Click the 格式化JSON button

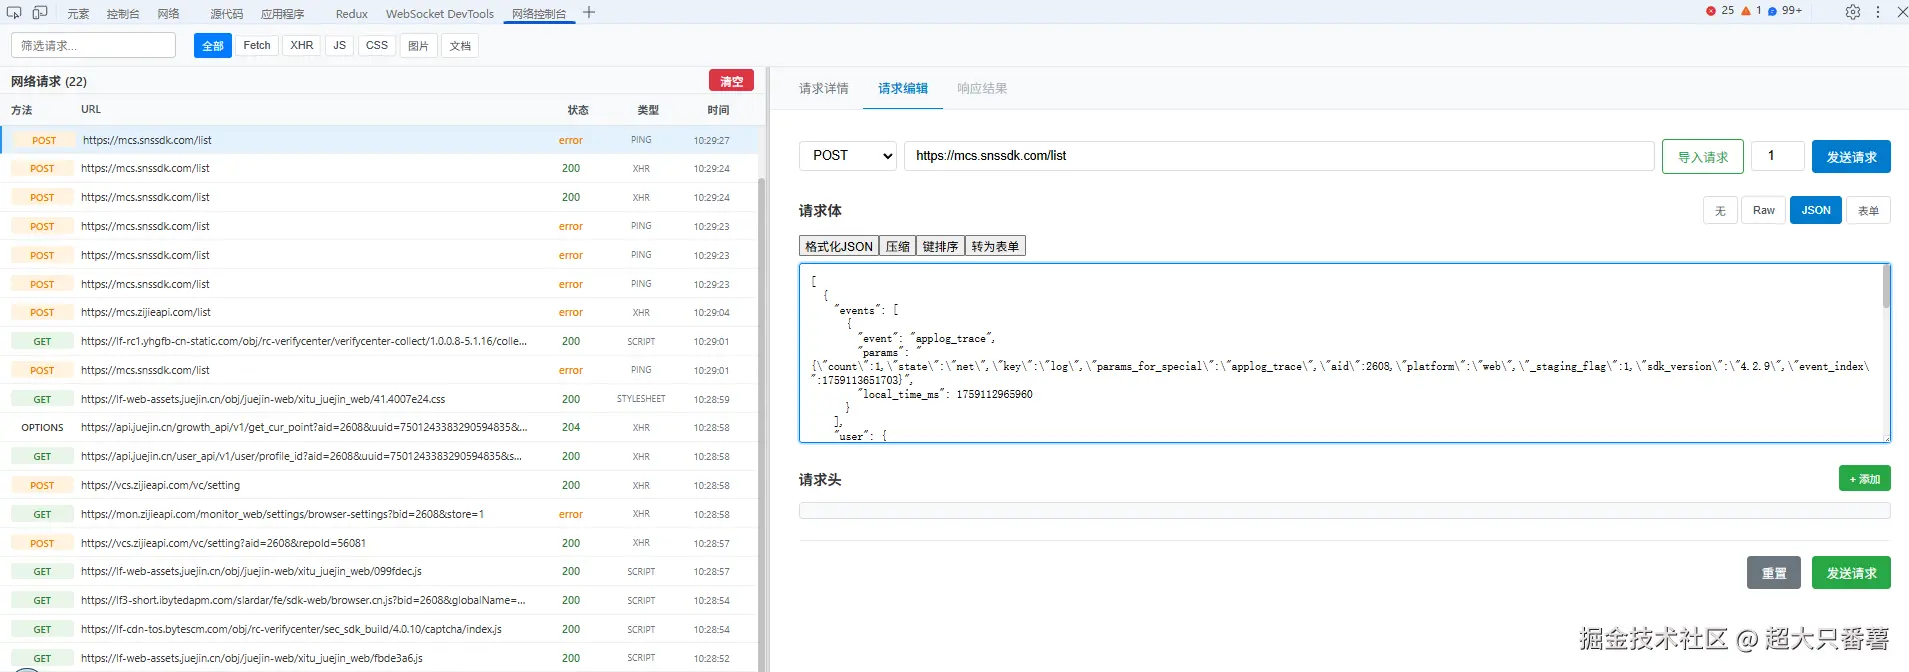point(839,246)
